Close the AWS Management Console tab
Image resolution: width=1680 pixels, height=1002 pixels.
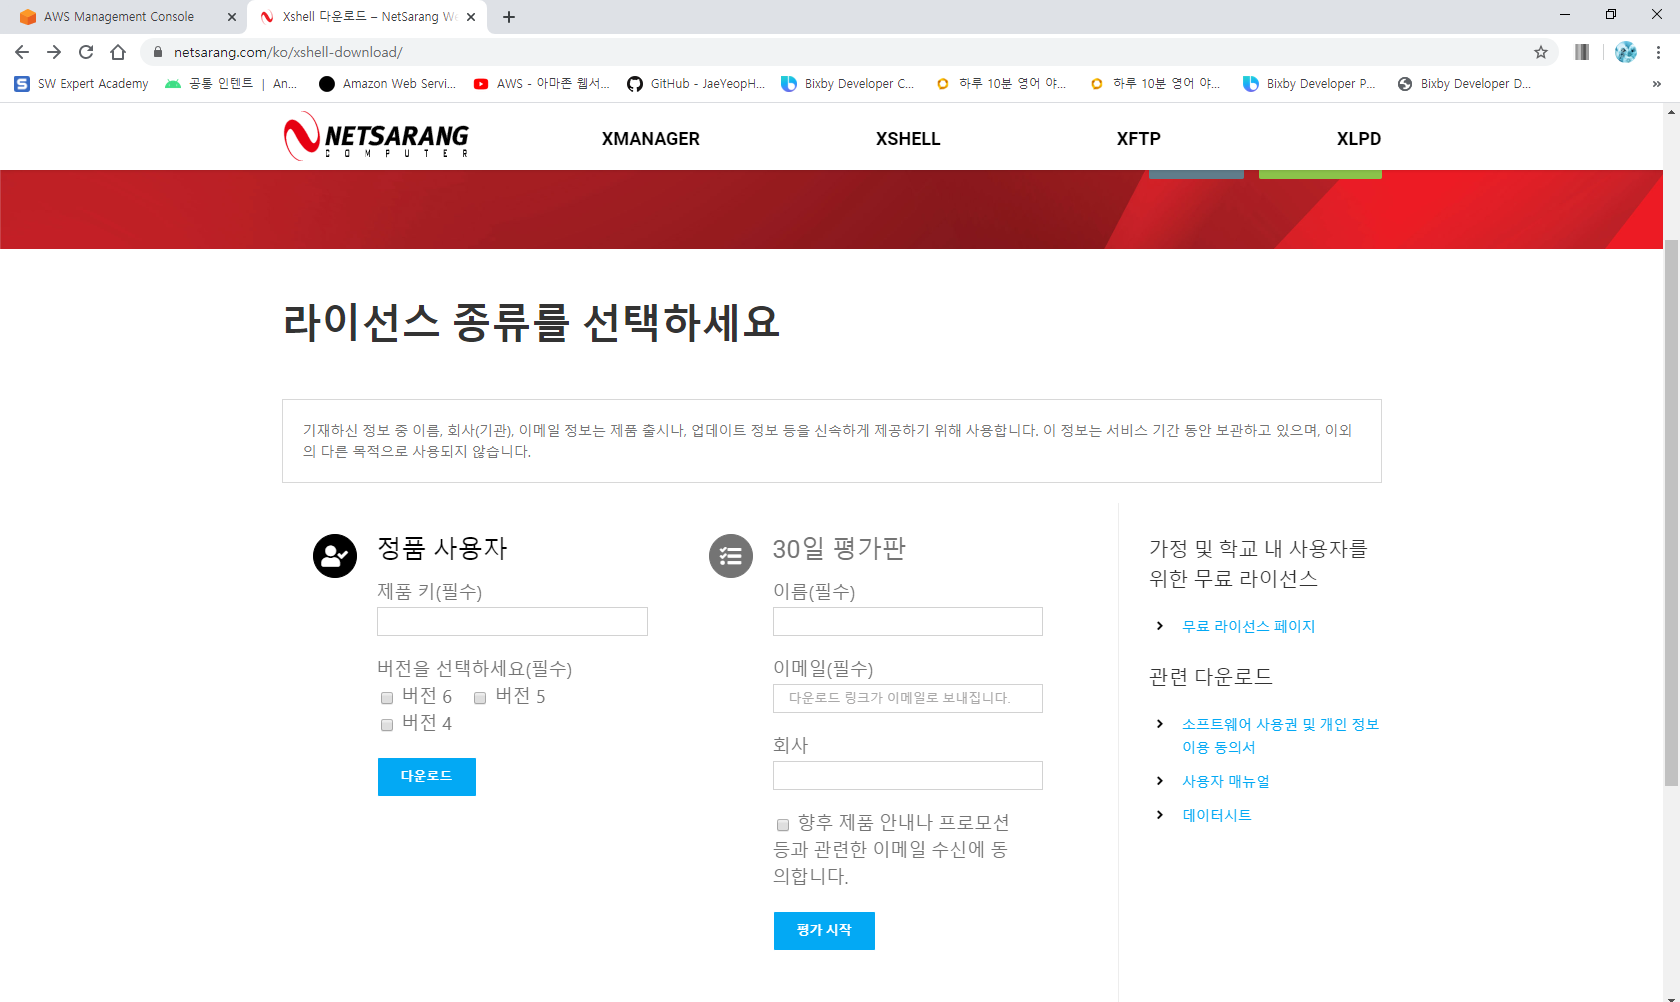tap(232, 17)
